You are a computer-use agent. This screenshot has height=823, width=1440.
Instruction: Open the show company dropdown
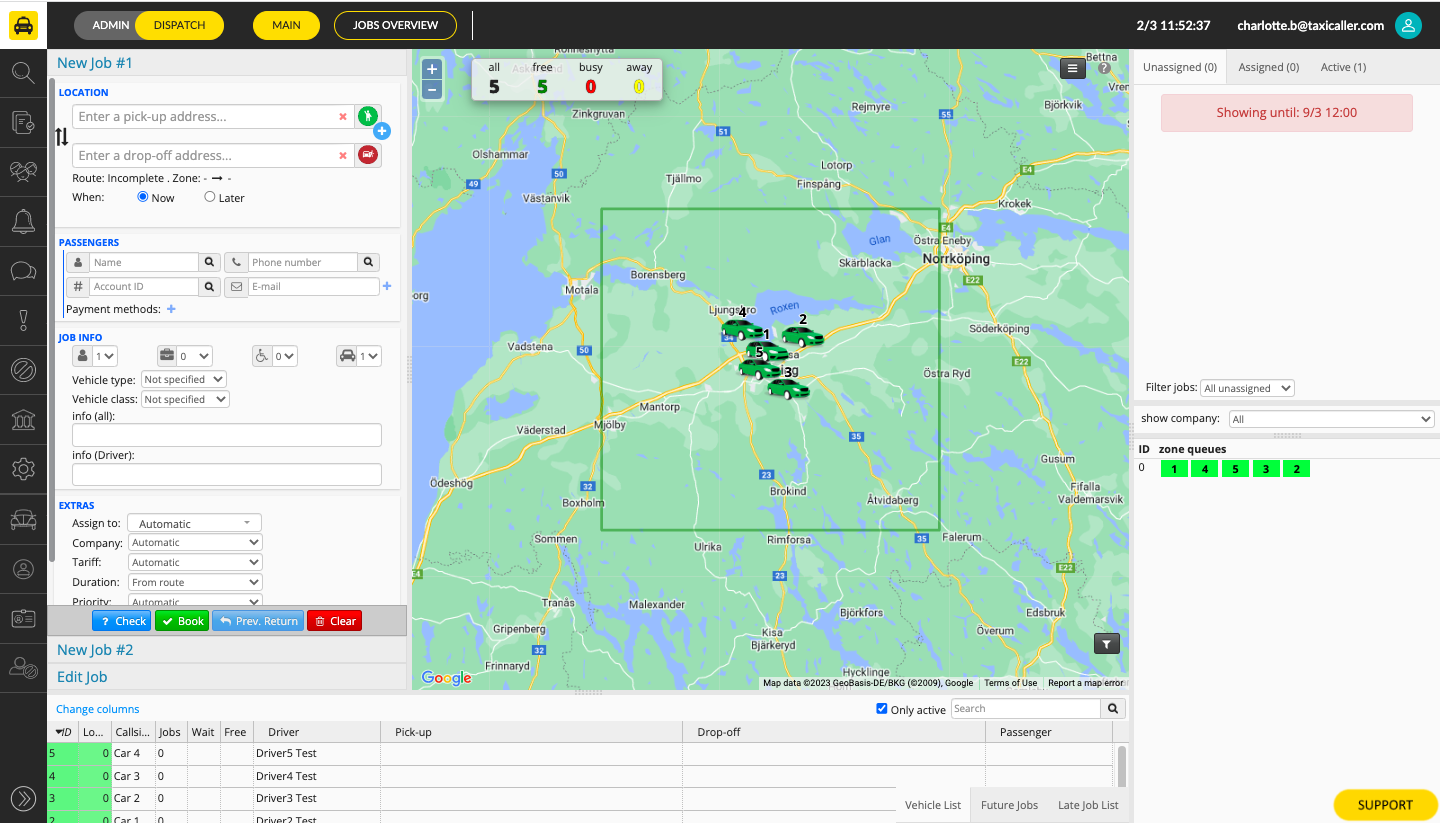[1331, 418]
